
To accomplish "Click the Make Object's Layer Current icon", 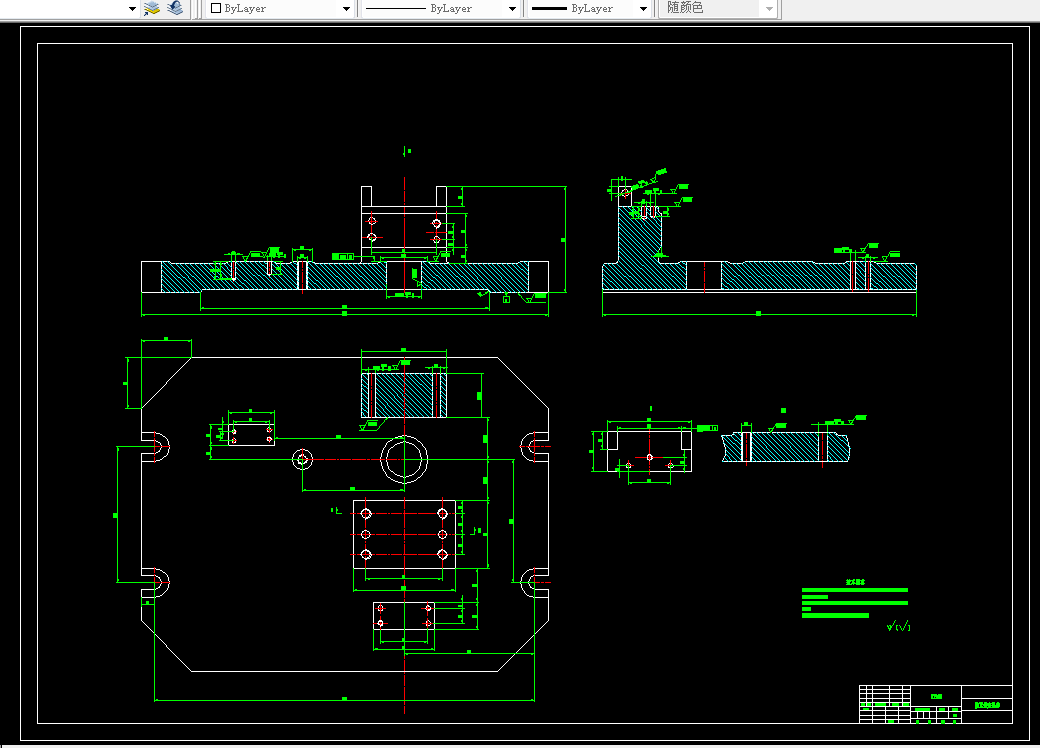I will coord(152,8).
